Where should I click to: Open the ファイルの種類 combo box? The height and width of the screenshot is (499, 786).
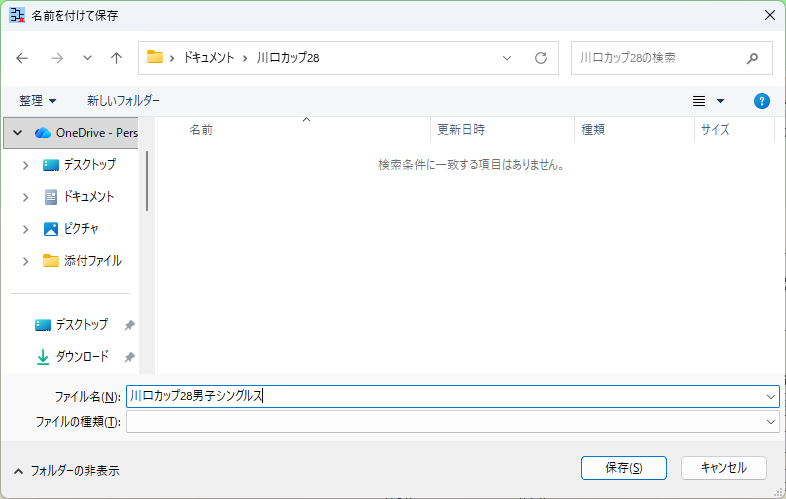453,422
